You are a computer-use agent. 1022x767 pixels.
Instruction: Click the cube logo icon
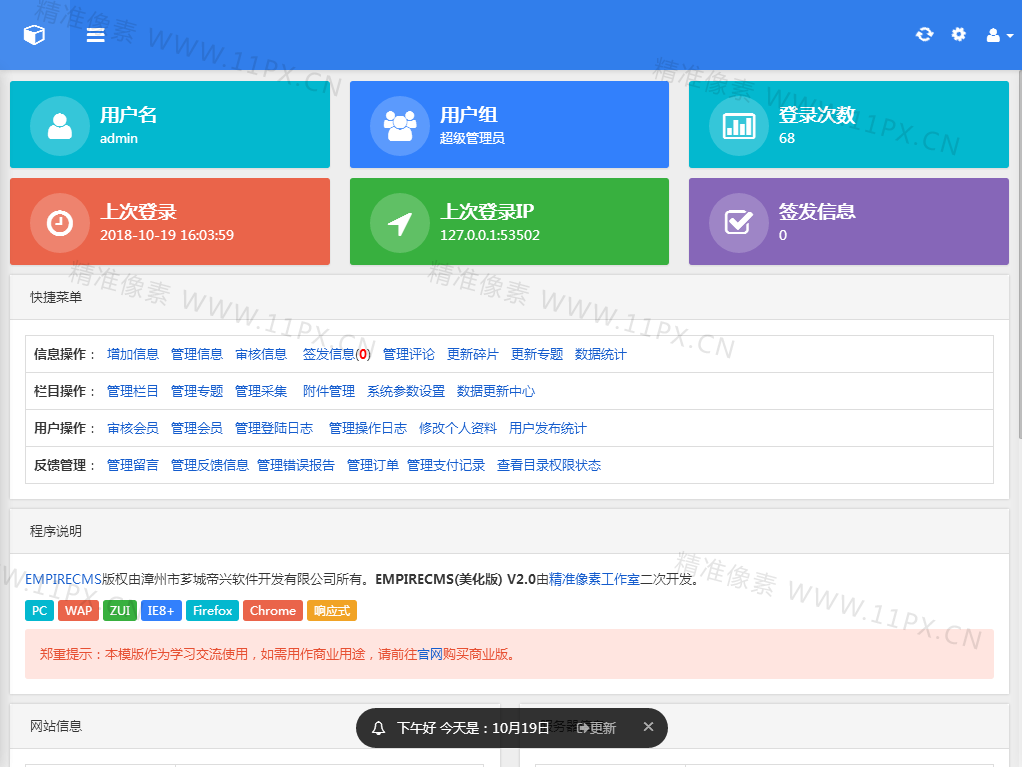coord(34,35)
